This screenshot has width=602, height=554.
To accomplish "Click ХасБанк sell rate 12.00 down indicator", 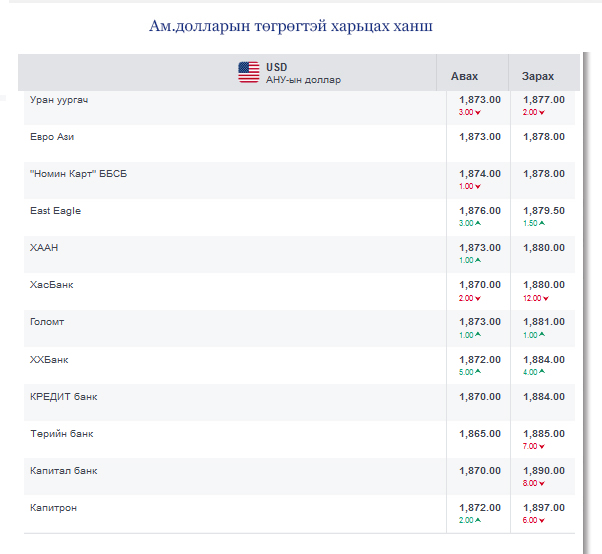I will click(x=546, y=298).
